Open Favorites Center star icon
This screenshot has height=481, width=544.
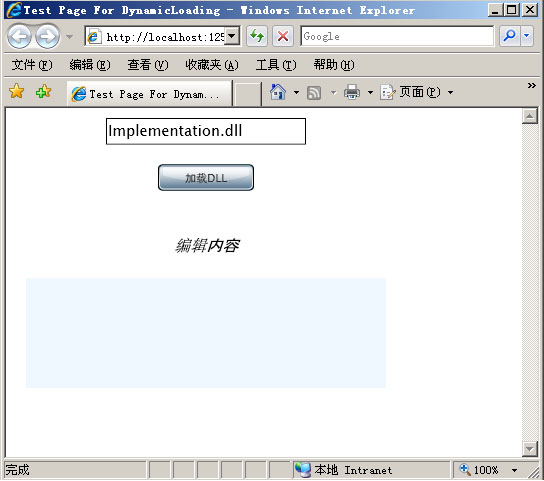tap(16, 92)
